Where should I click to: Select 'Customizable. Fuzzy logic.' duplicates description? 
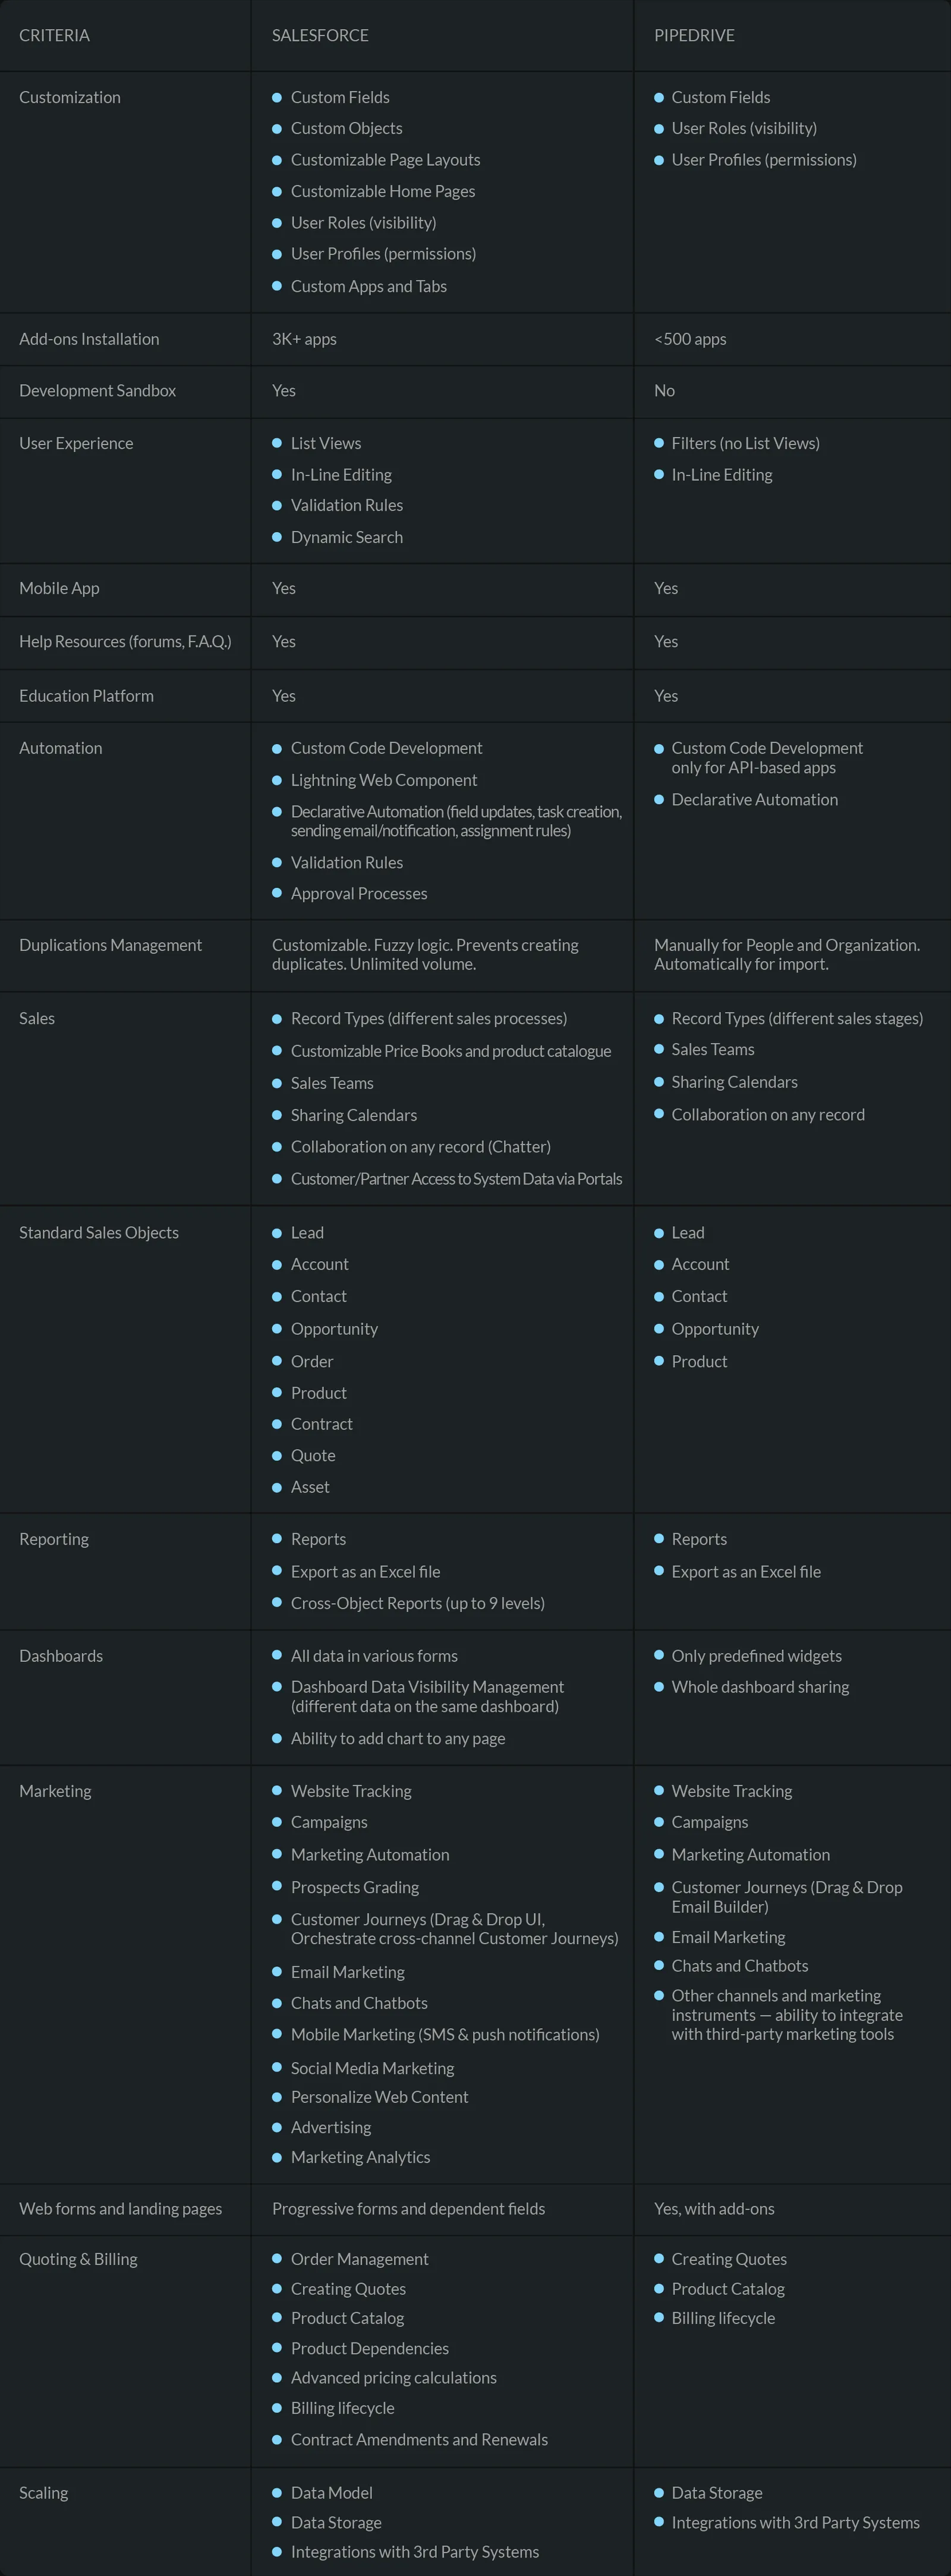tap(425, 955)
